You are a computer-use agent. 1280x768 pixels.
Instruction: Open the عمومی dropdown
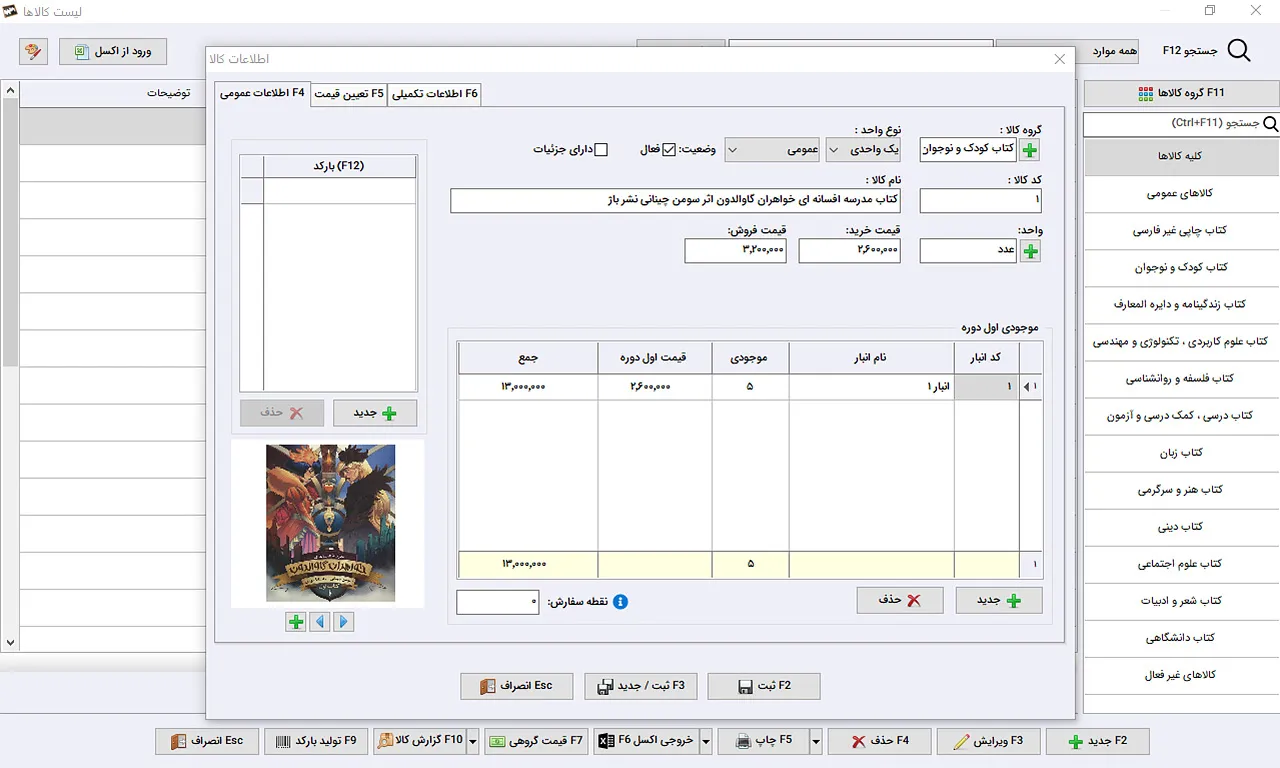pos(772,150)
